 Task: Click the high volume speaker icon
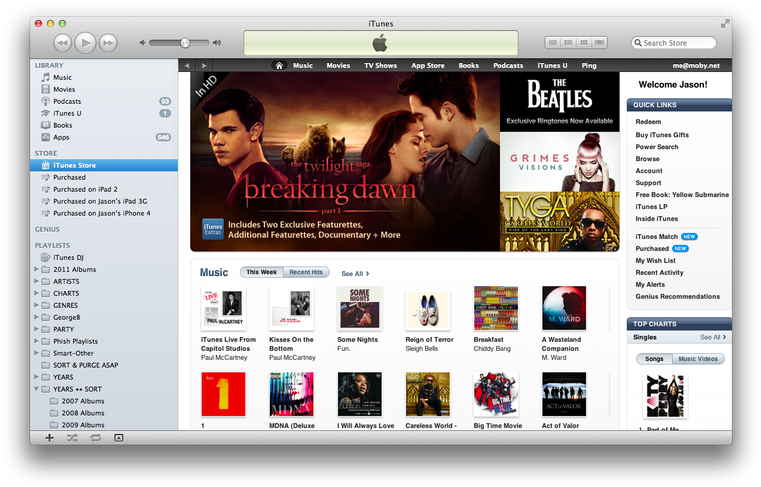[x=217, y=43]
